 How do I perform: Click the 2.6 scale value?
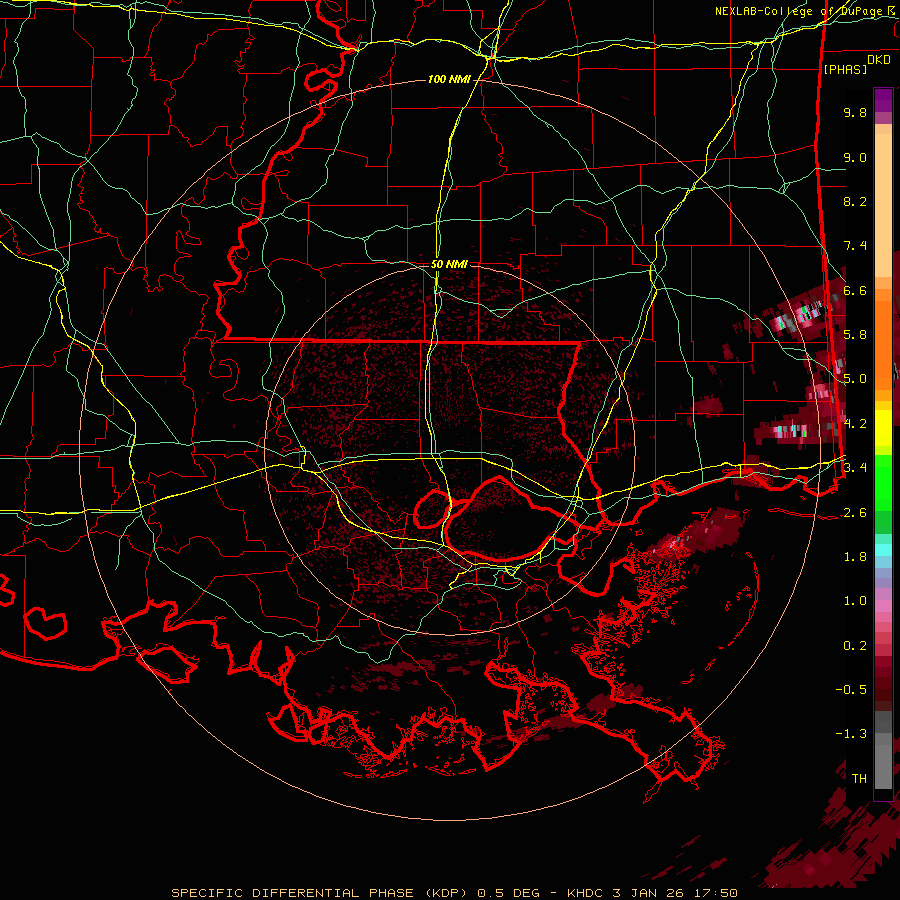855,513
